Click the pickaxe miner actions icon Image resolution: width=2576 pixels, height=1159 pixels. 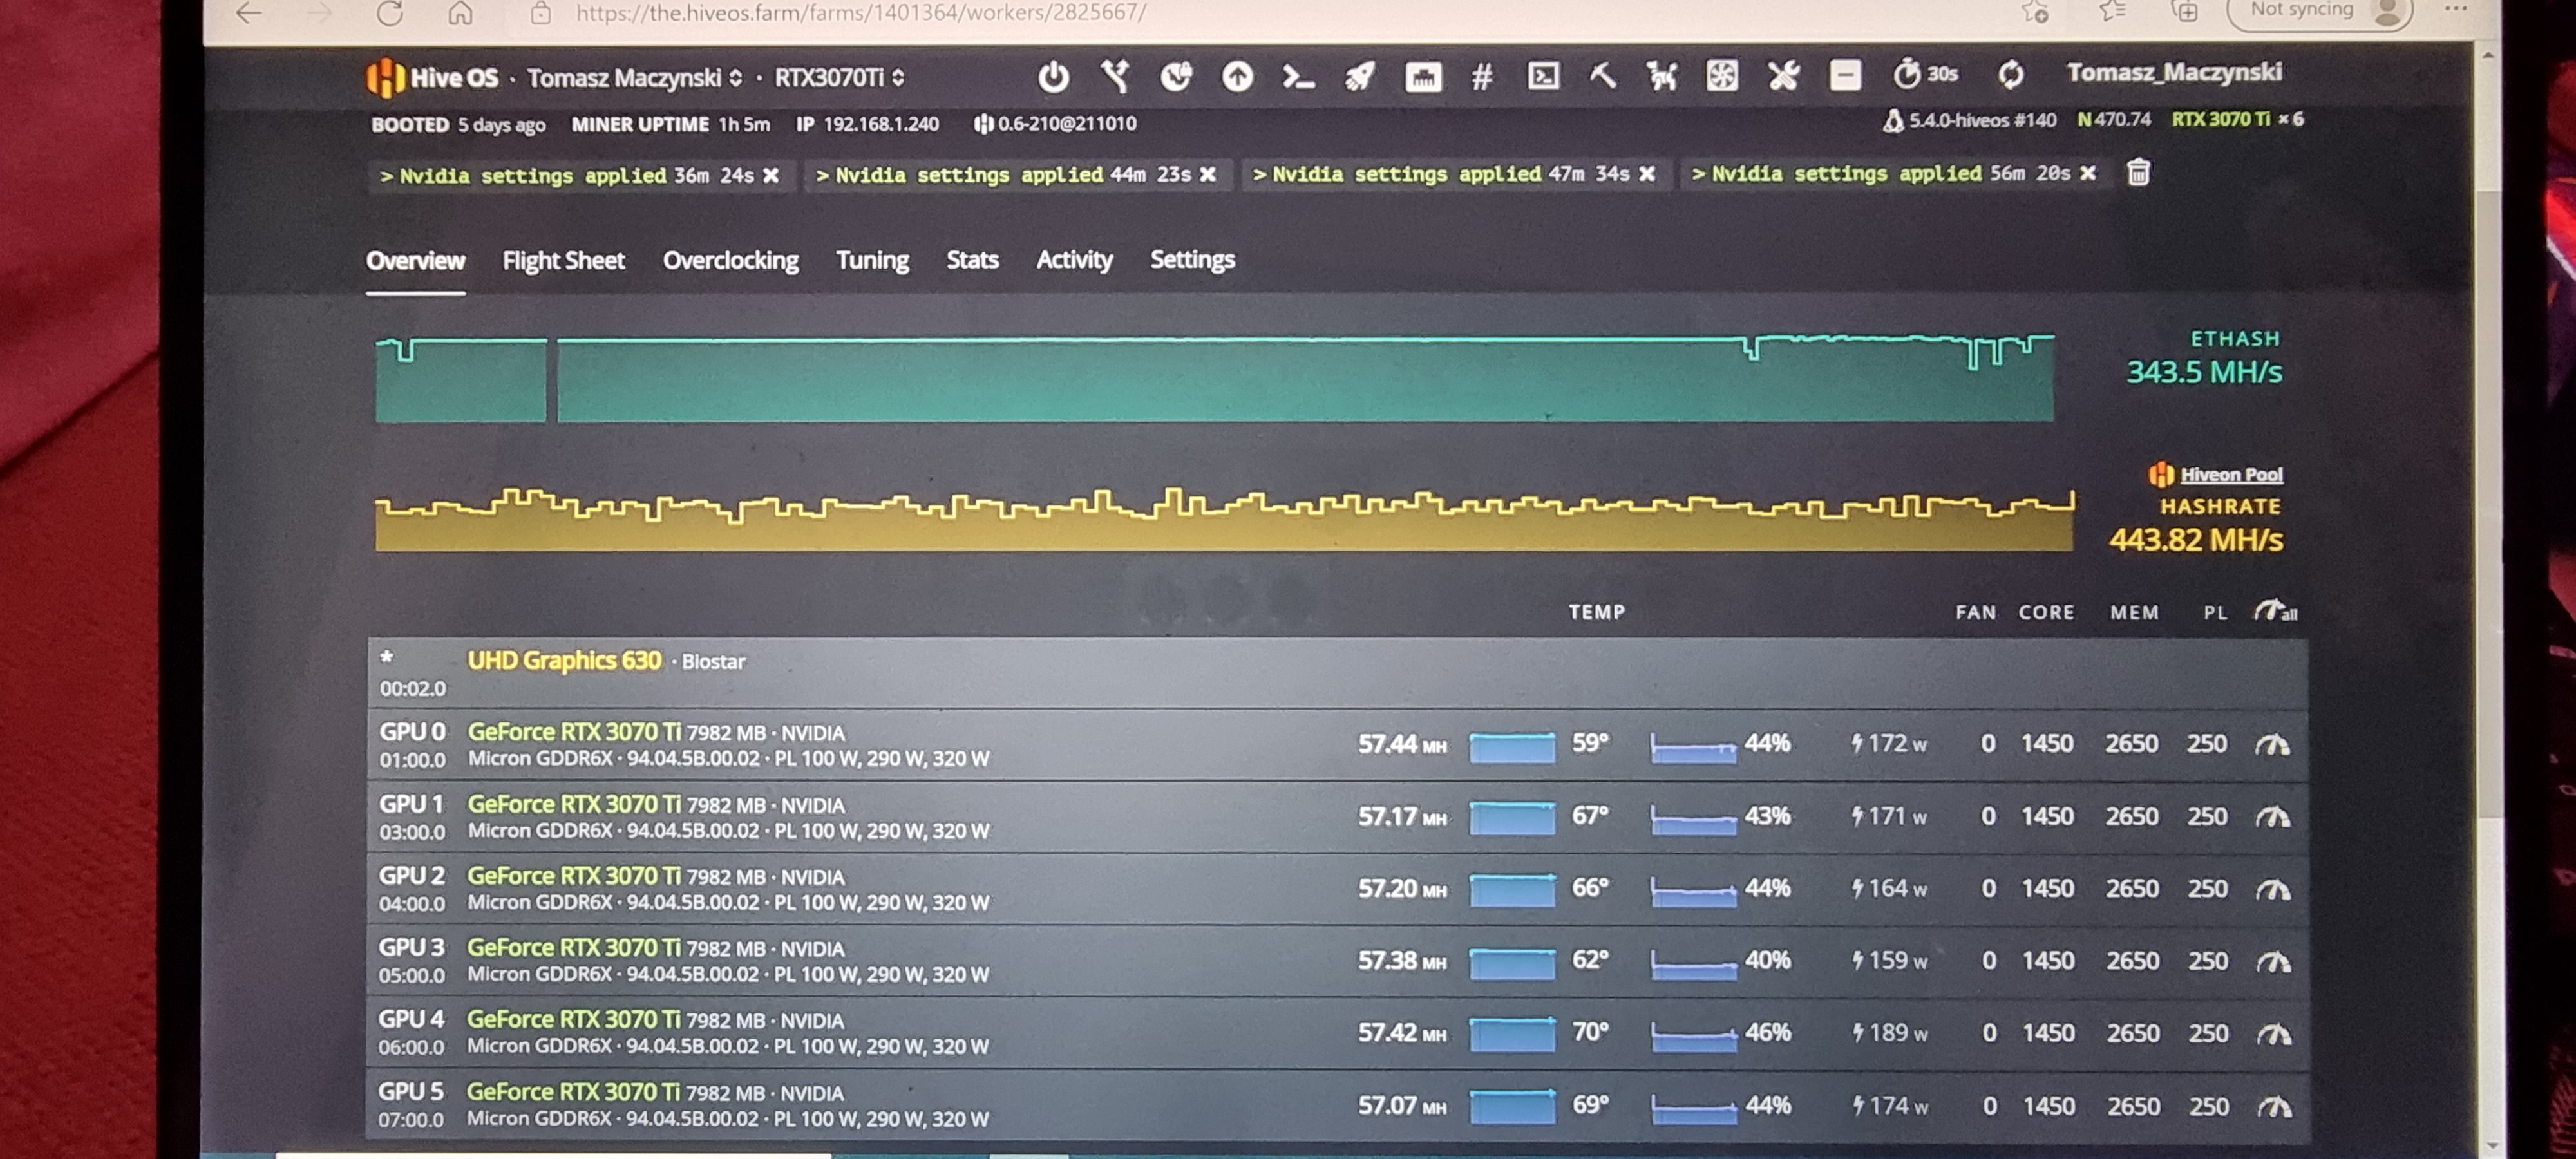(x=1603, y=76)
